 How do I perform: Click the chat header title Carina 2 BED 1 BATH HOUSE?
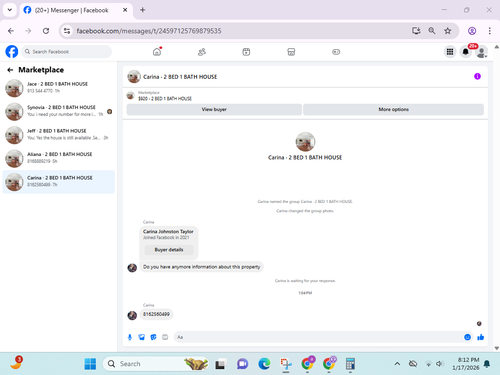click(180, 77)
